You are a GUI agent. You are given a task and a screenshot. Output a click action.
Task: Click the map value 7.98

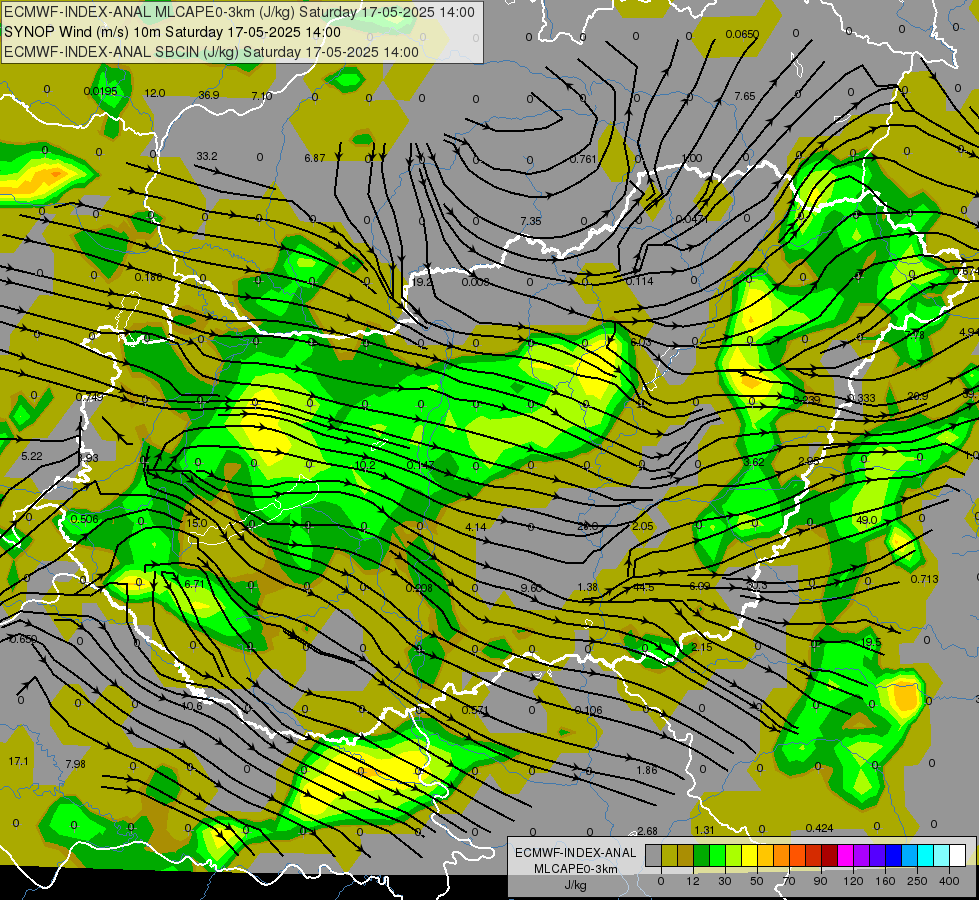point(76,764)
